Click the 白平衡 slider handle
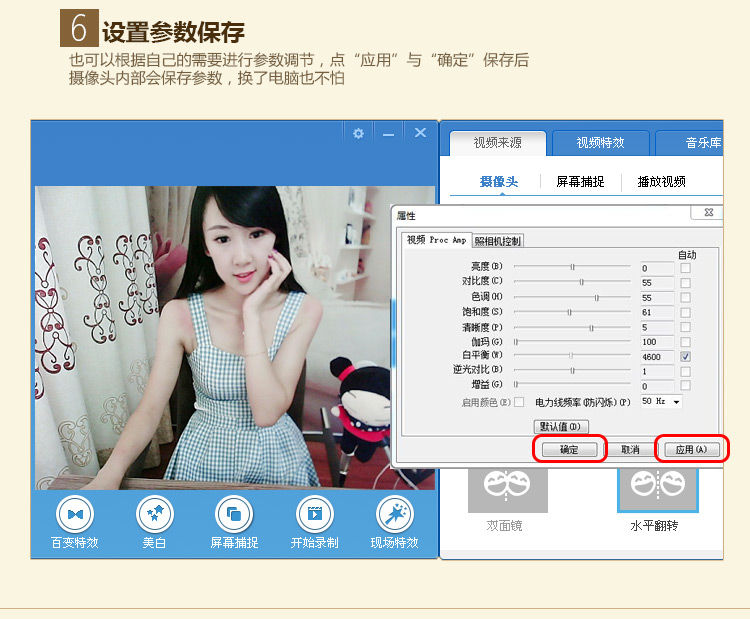The width and height of the screenshot is (750, 619). pos(571,355)
